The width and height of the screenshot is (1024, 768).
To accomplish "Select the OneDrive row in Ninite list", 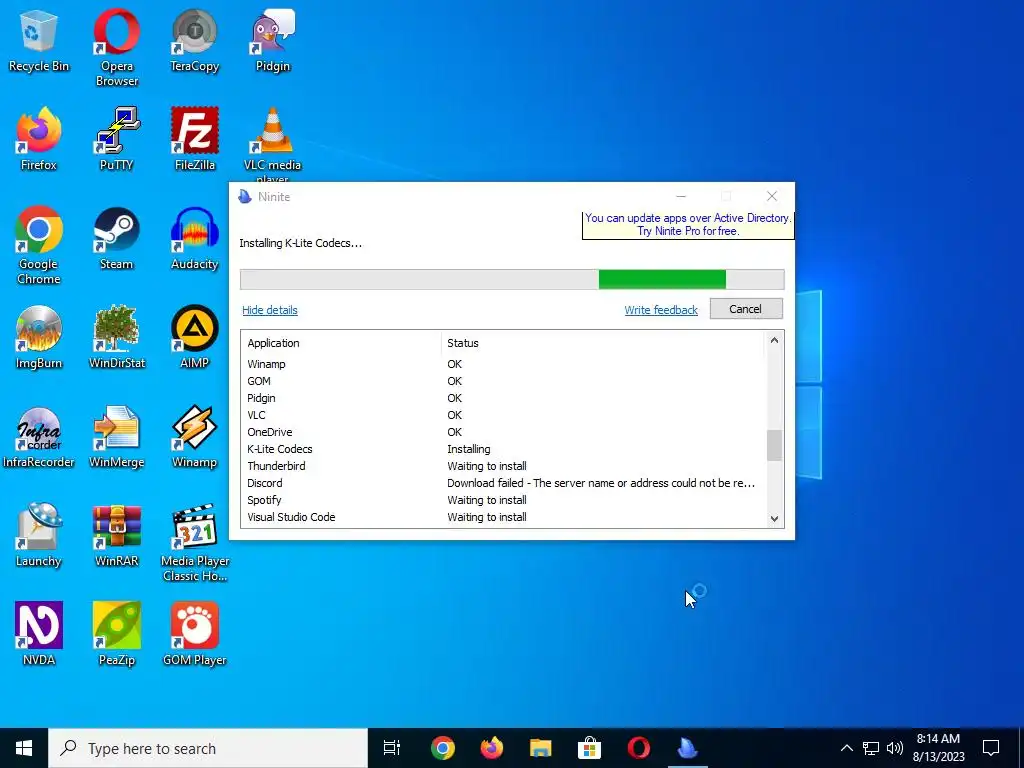I will point(503,432).
